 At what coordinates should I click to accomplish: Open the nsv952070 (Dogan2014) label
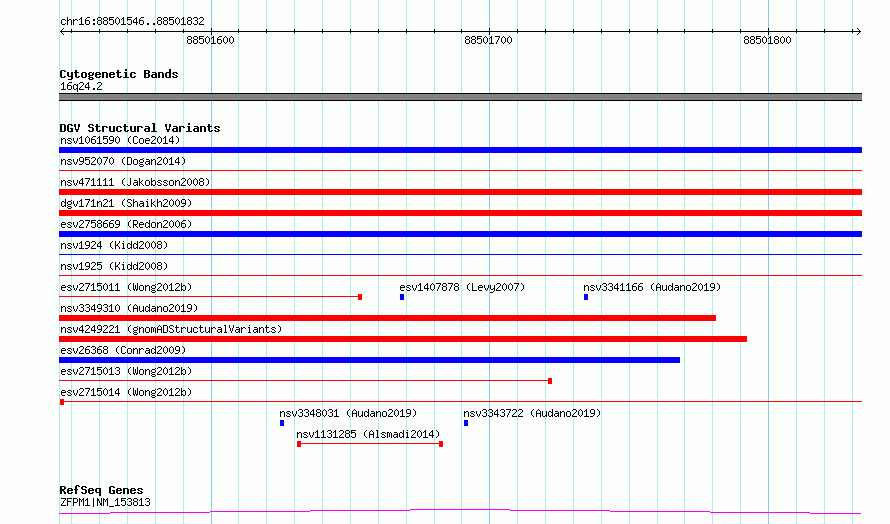123,161
